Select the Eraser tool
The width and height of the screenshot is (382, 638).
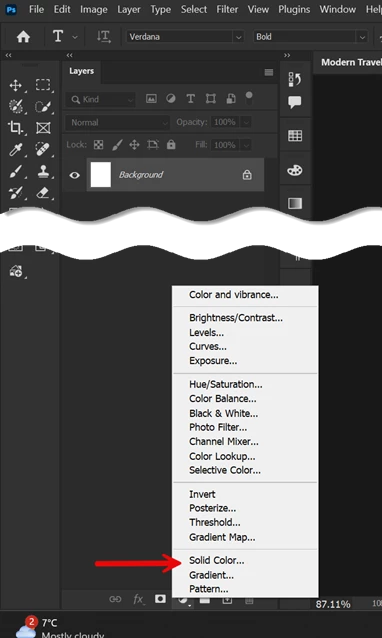click(43, 192)
